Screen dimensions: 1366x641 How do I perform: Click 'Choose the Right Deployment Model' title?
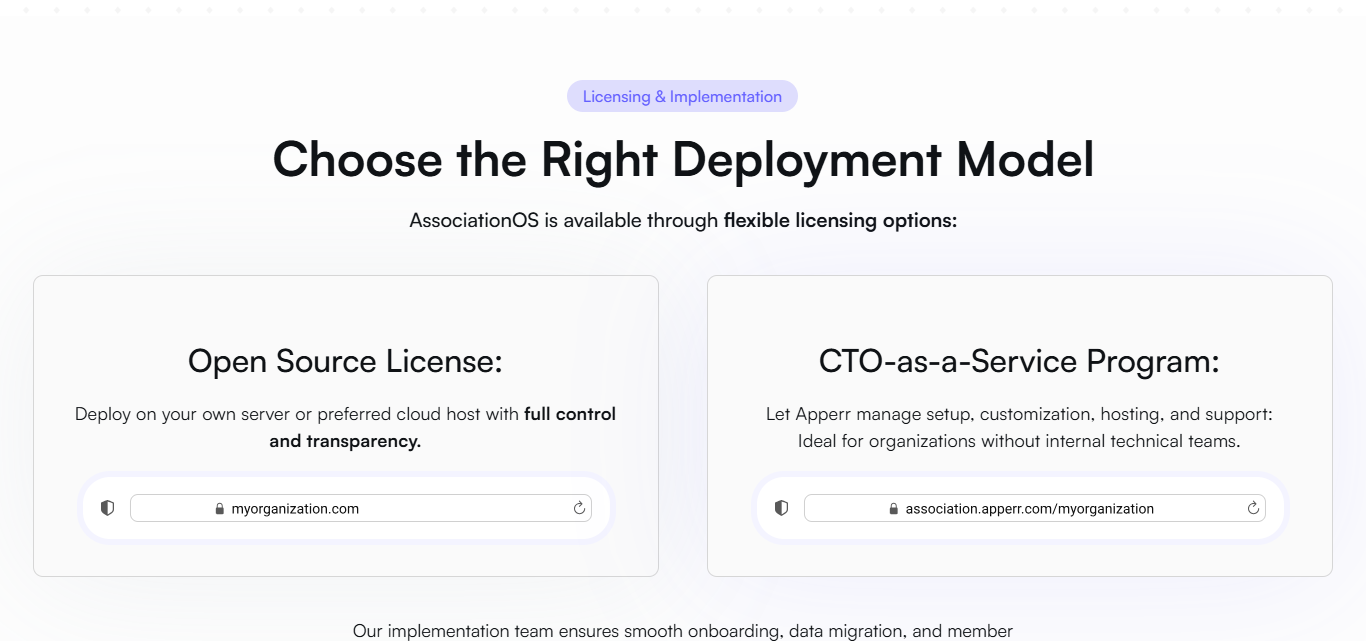[x=683, y=158]
